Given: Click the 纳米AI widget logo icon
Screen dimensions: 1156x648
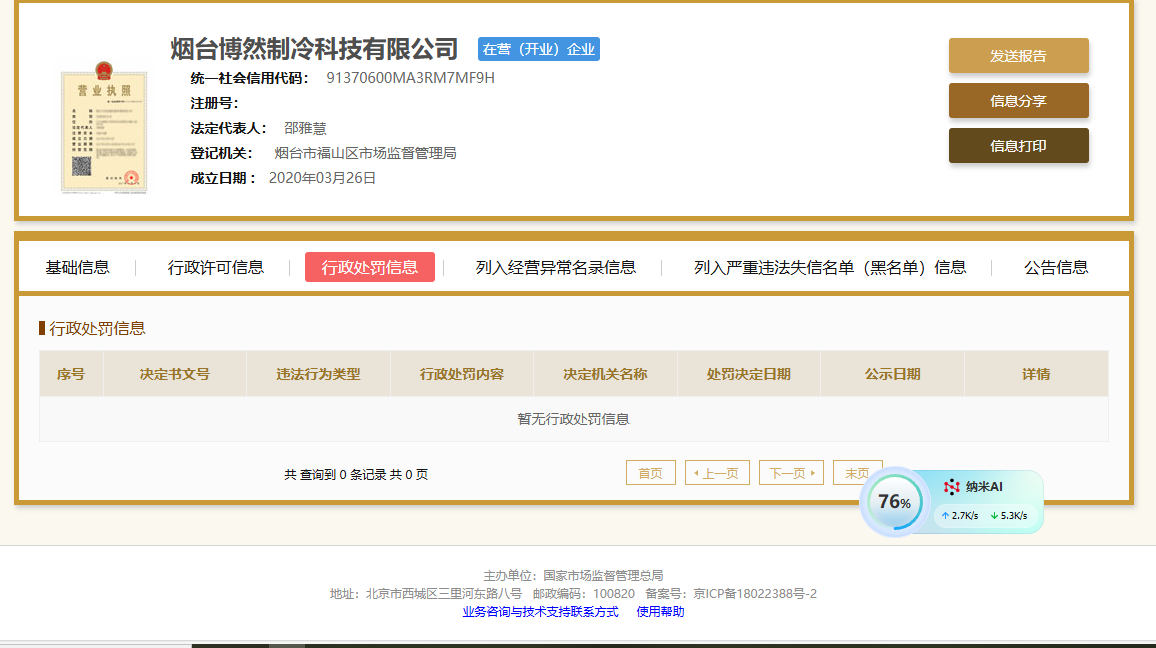Looking at the screenshot, I should tap(952, 487).
